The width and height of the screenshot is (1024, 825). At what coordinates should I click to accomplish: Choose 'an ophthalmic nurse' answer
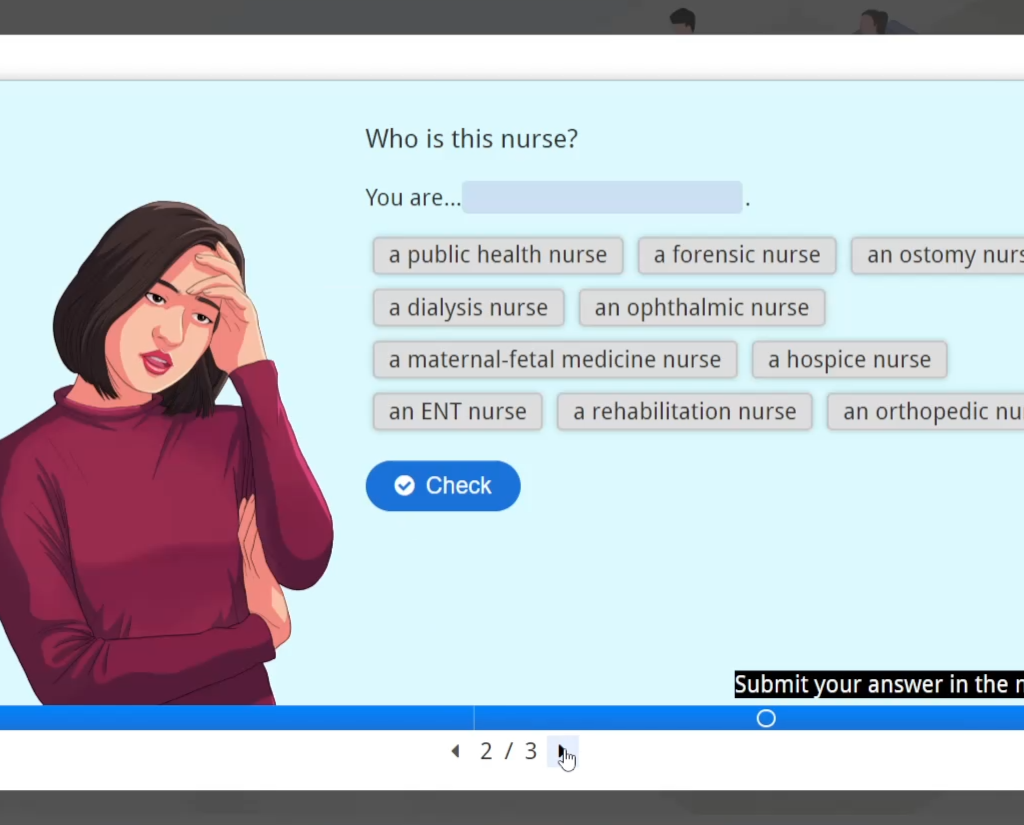[702, 307]
